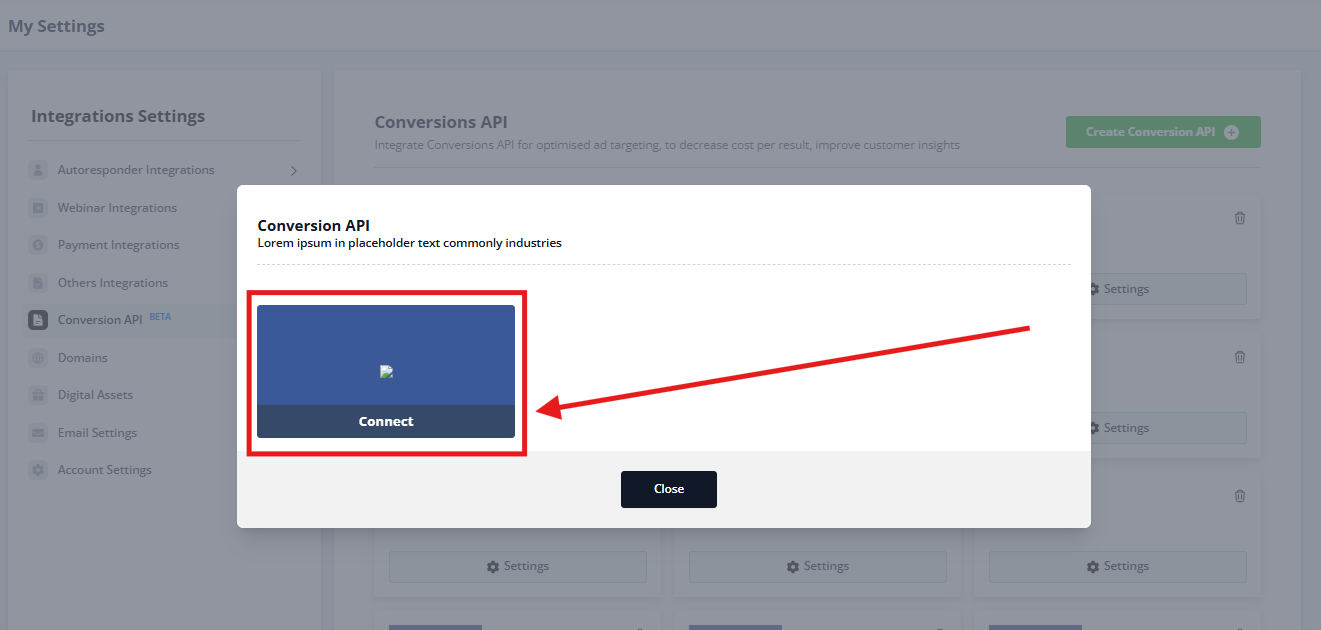Click the plus icon on Create Conversion API

point(1231,132)
